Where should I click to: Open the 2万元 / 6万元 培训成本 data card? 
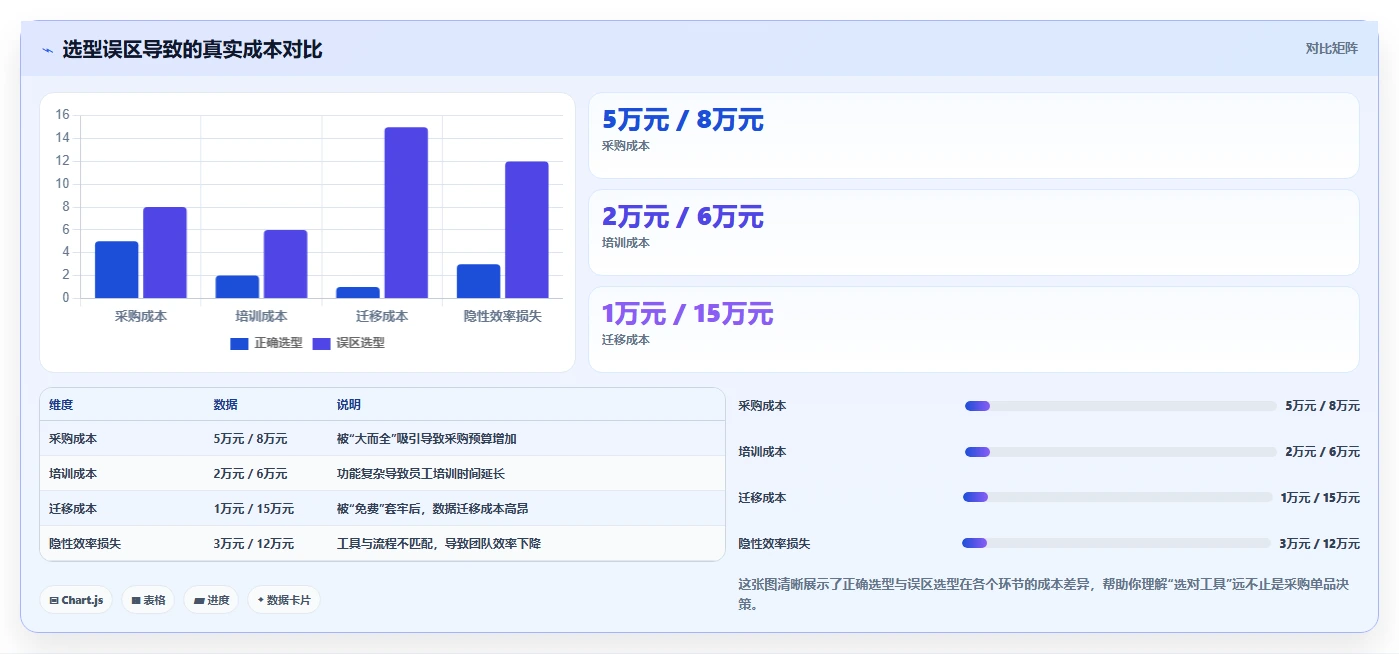pos(974,232)
